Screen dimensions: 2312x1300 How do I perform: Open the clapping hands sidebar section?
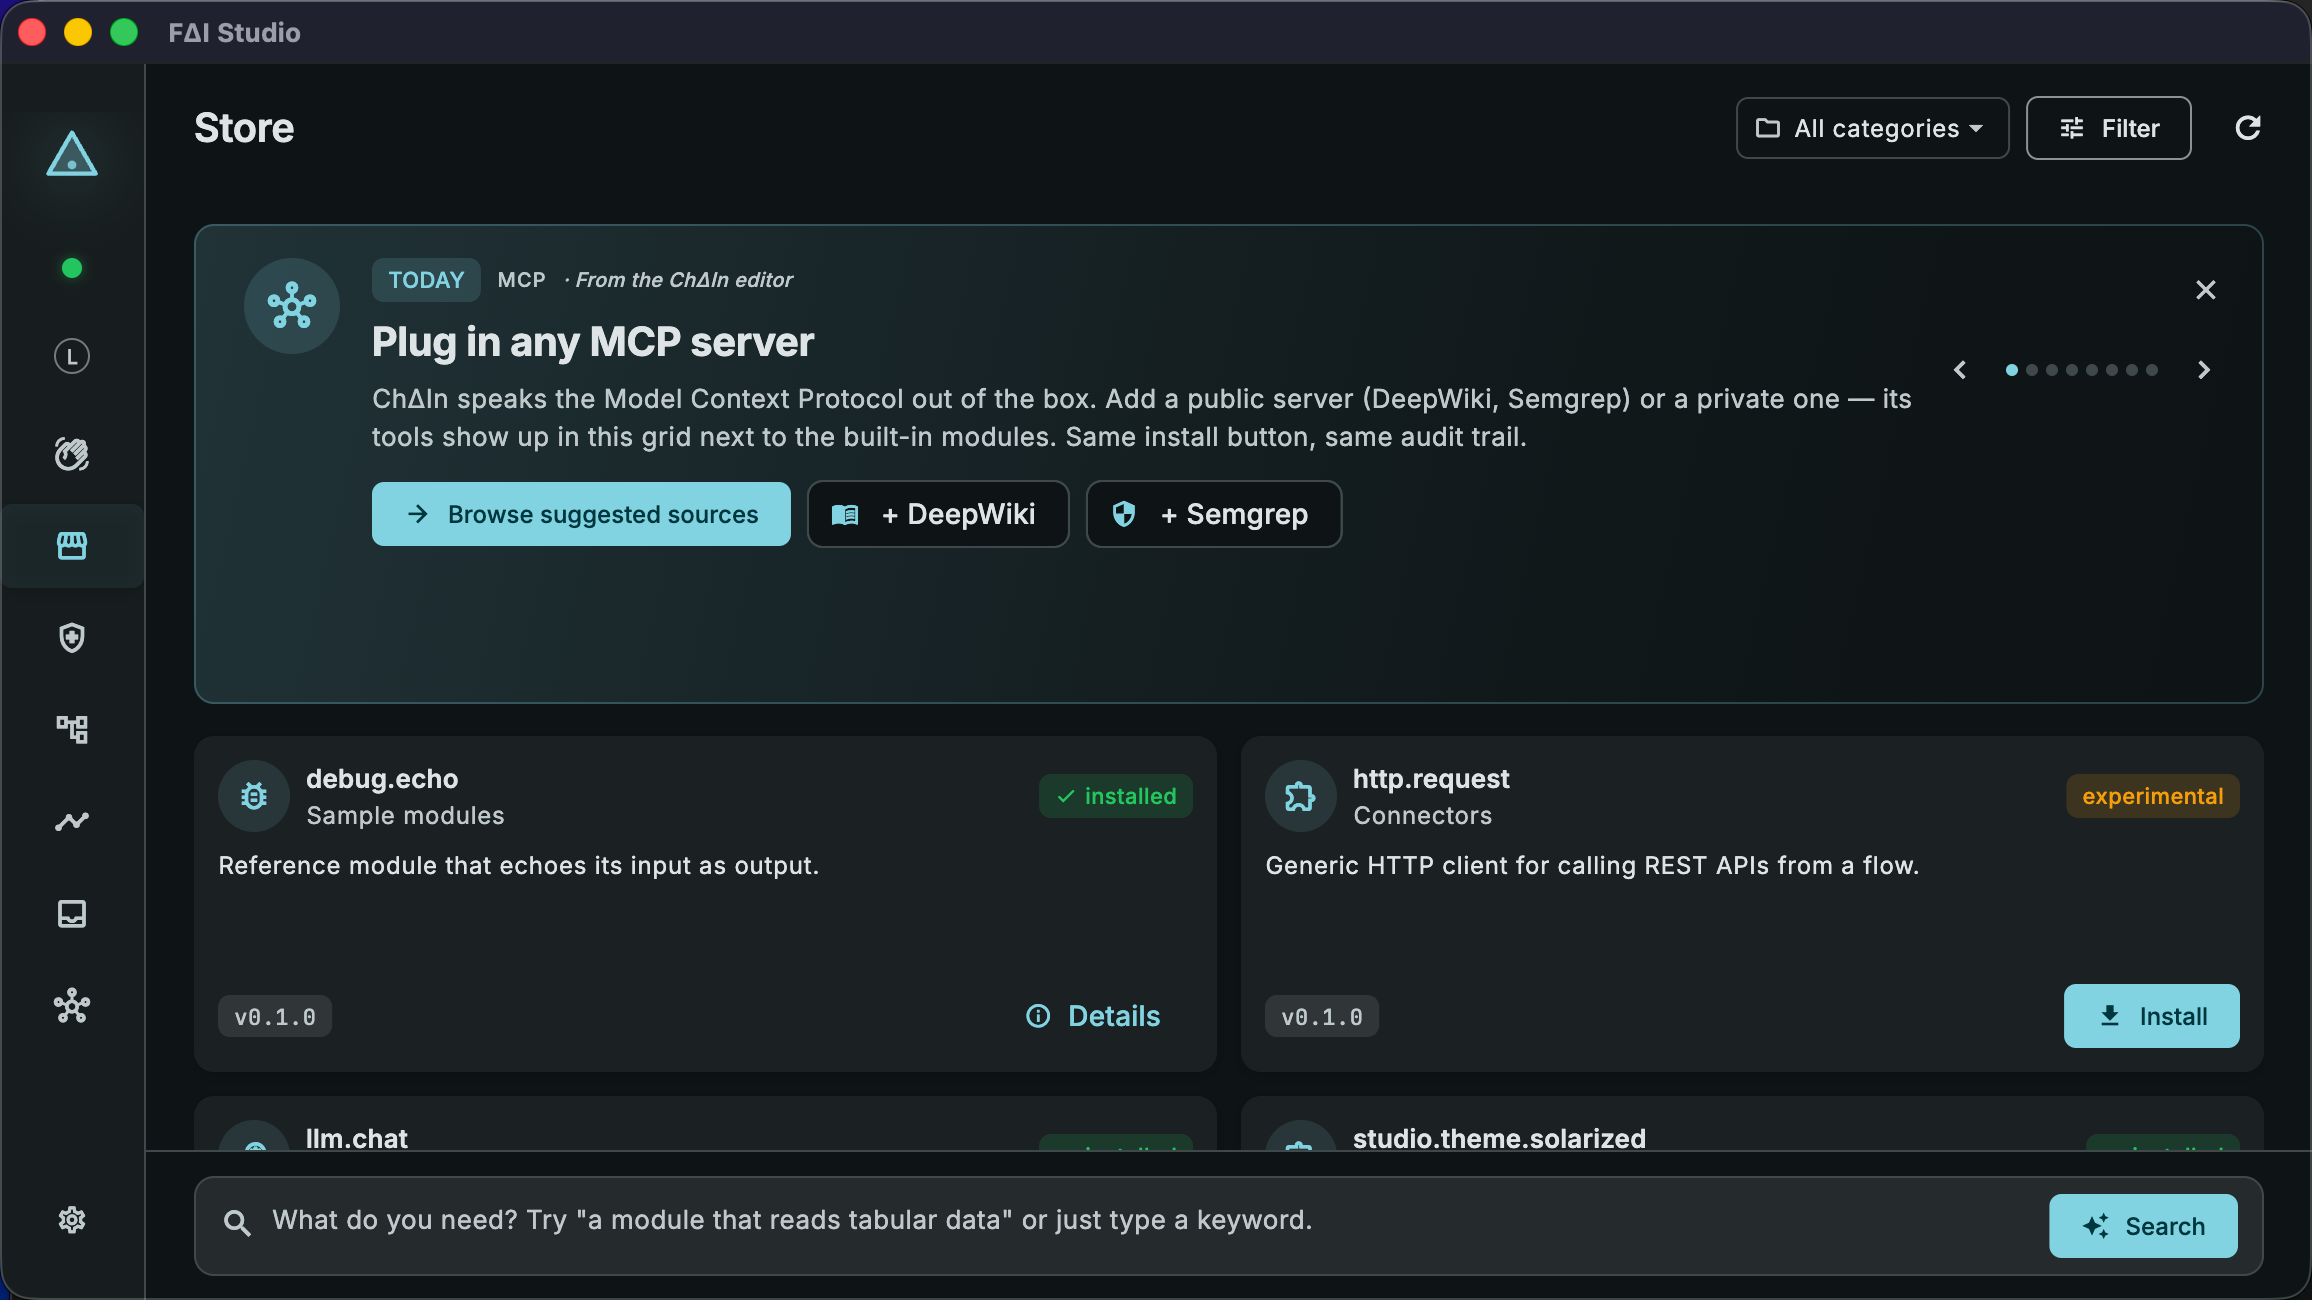tap(72, 454)
